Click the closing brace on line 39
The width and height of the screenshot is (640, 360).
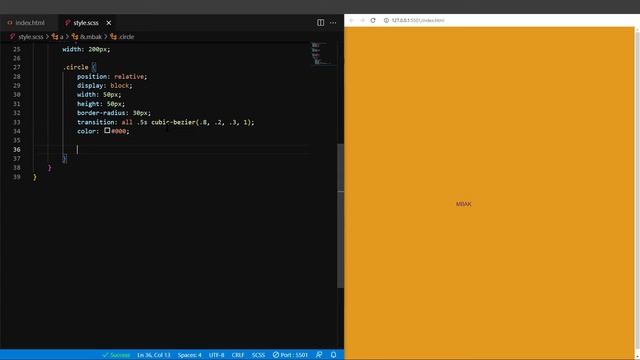click(35, 177)
